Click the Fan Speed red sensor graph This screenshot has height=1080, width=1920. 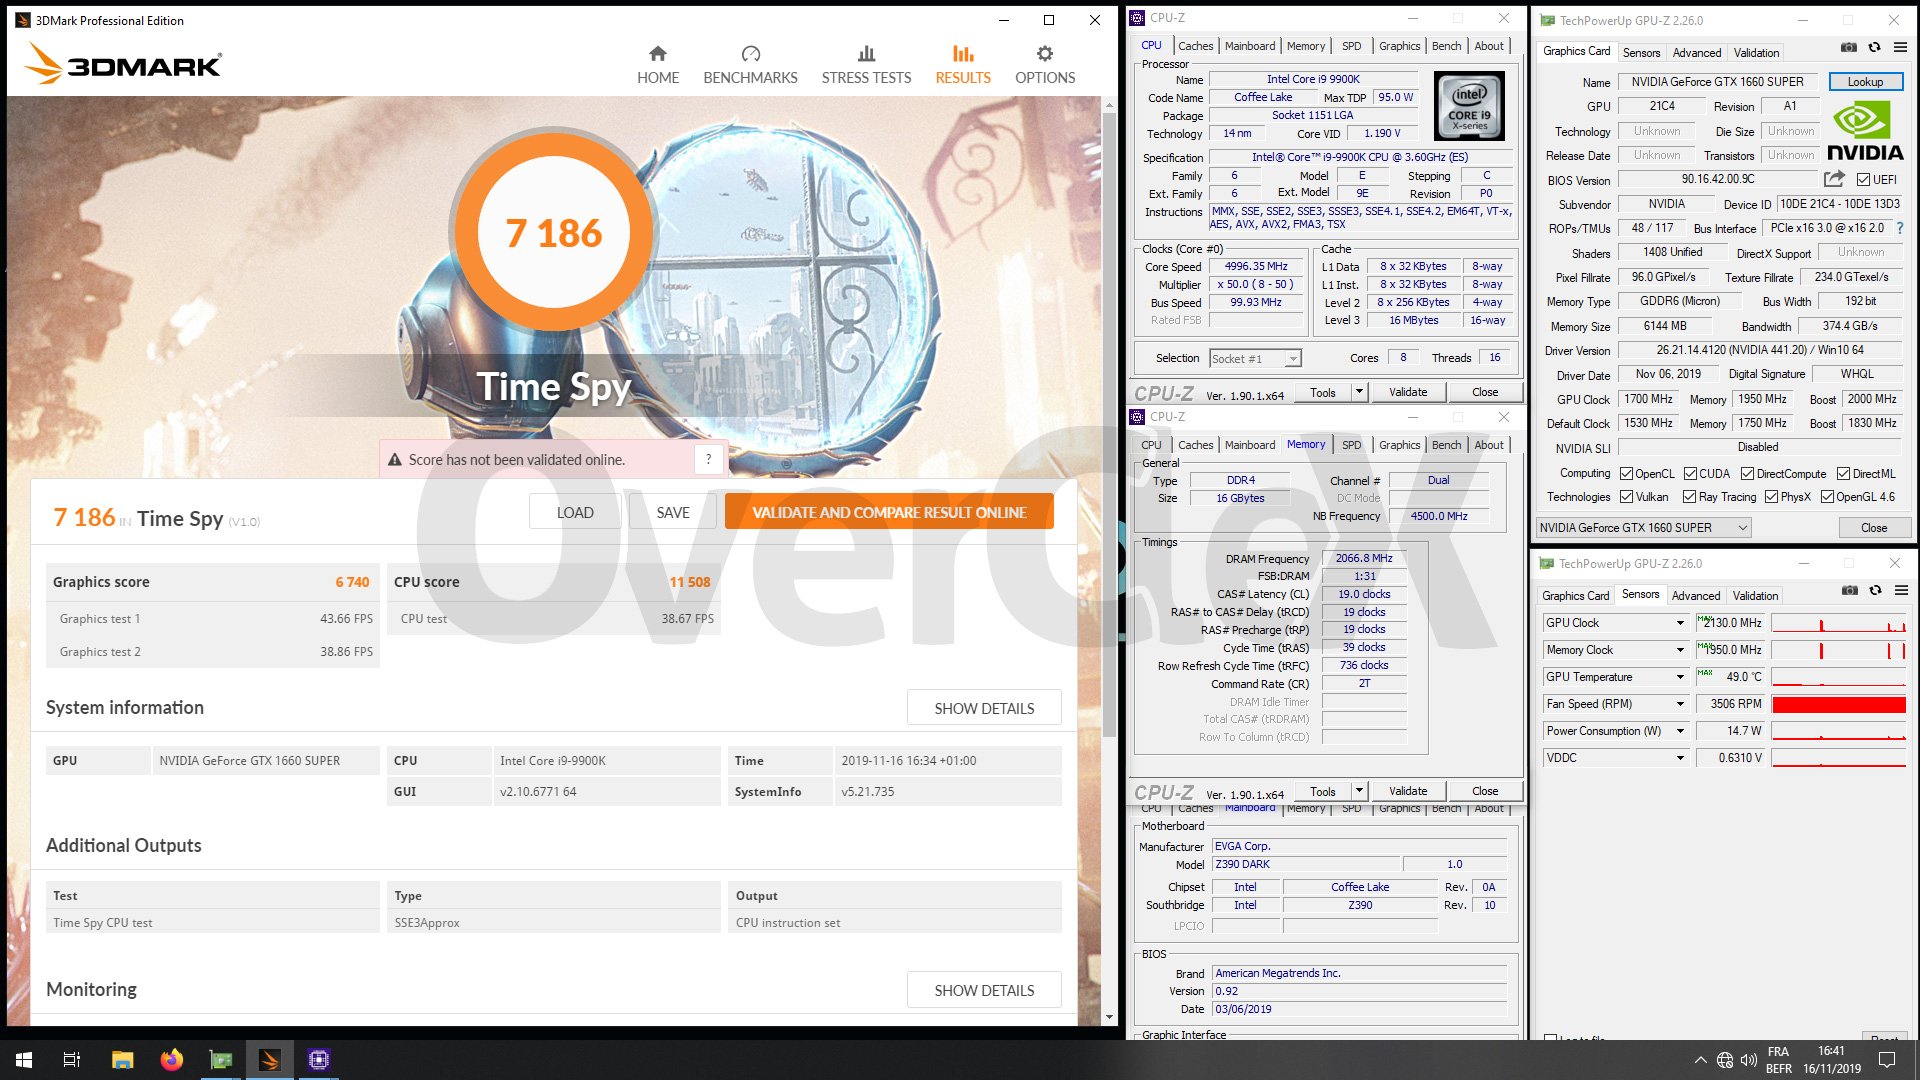(x=1838, y=704)
